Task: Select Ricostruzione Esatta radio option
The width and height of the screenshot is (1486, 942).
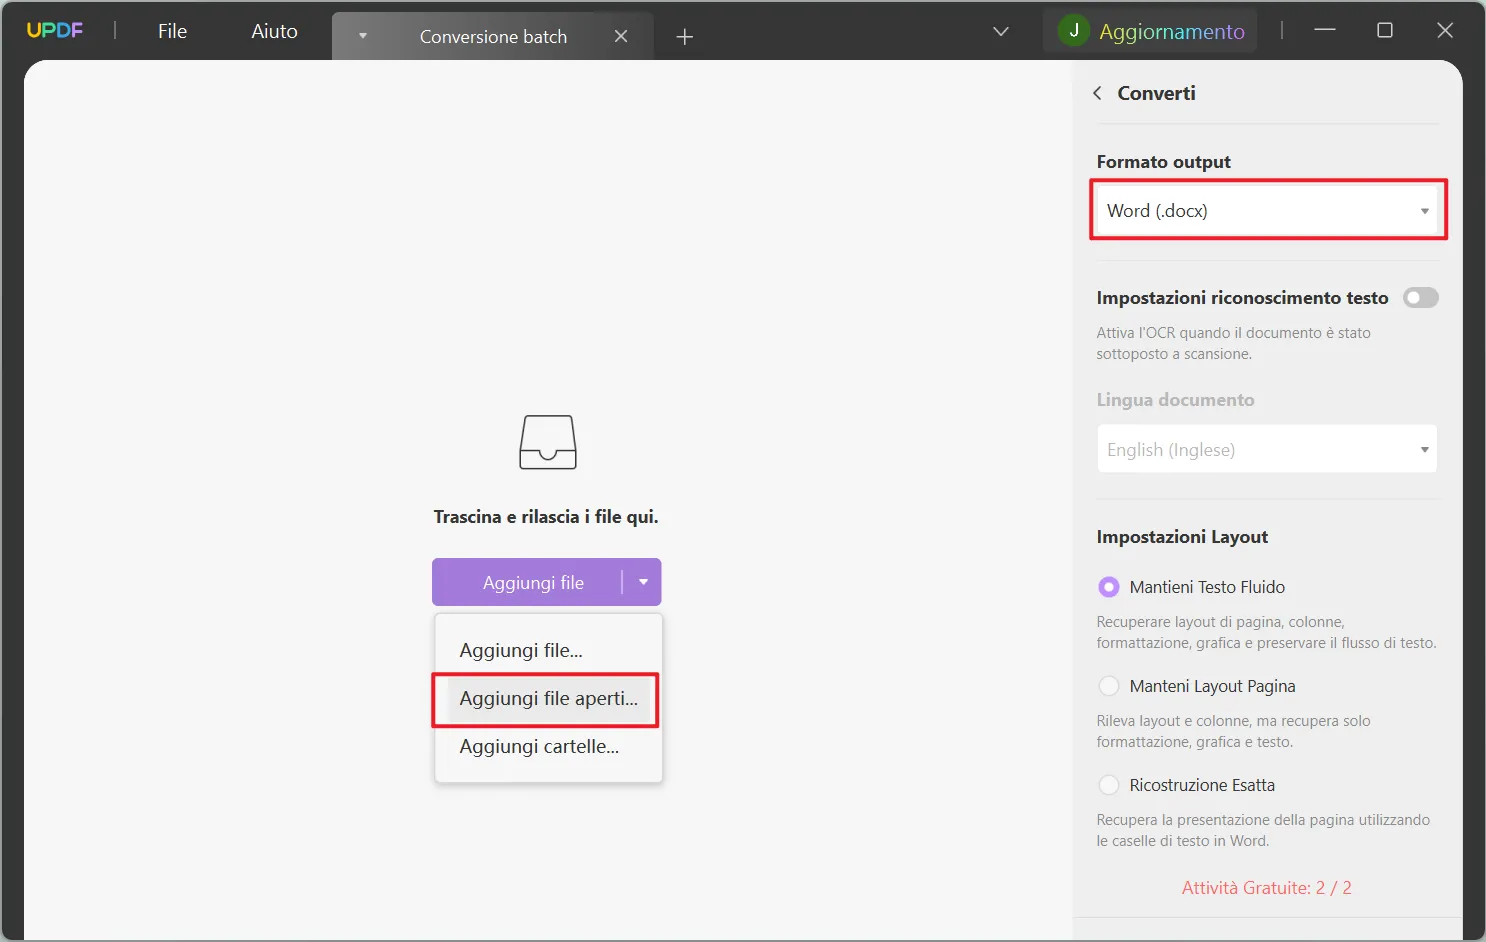Action: [x=1108, y=785]
